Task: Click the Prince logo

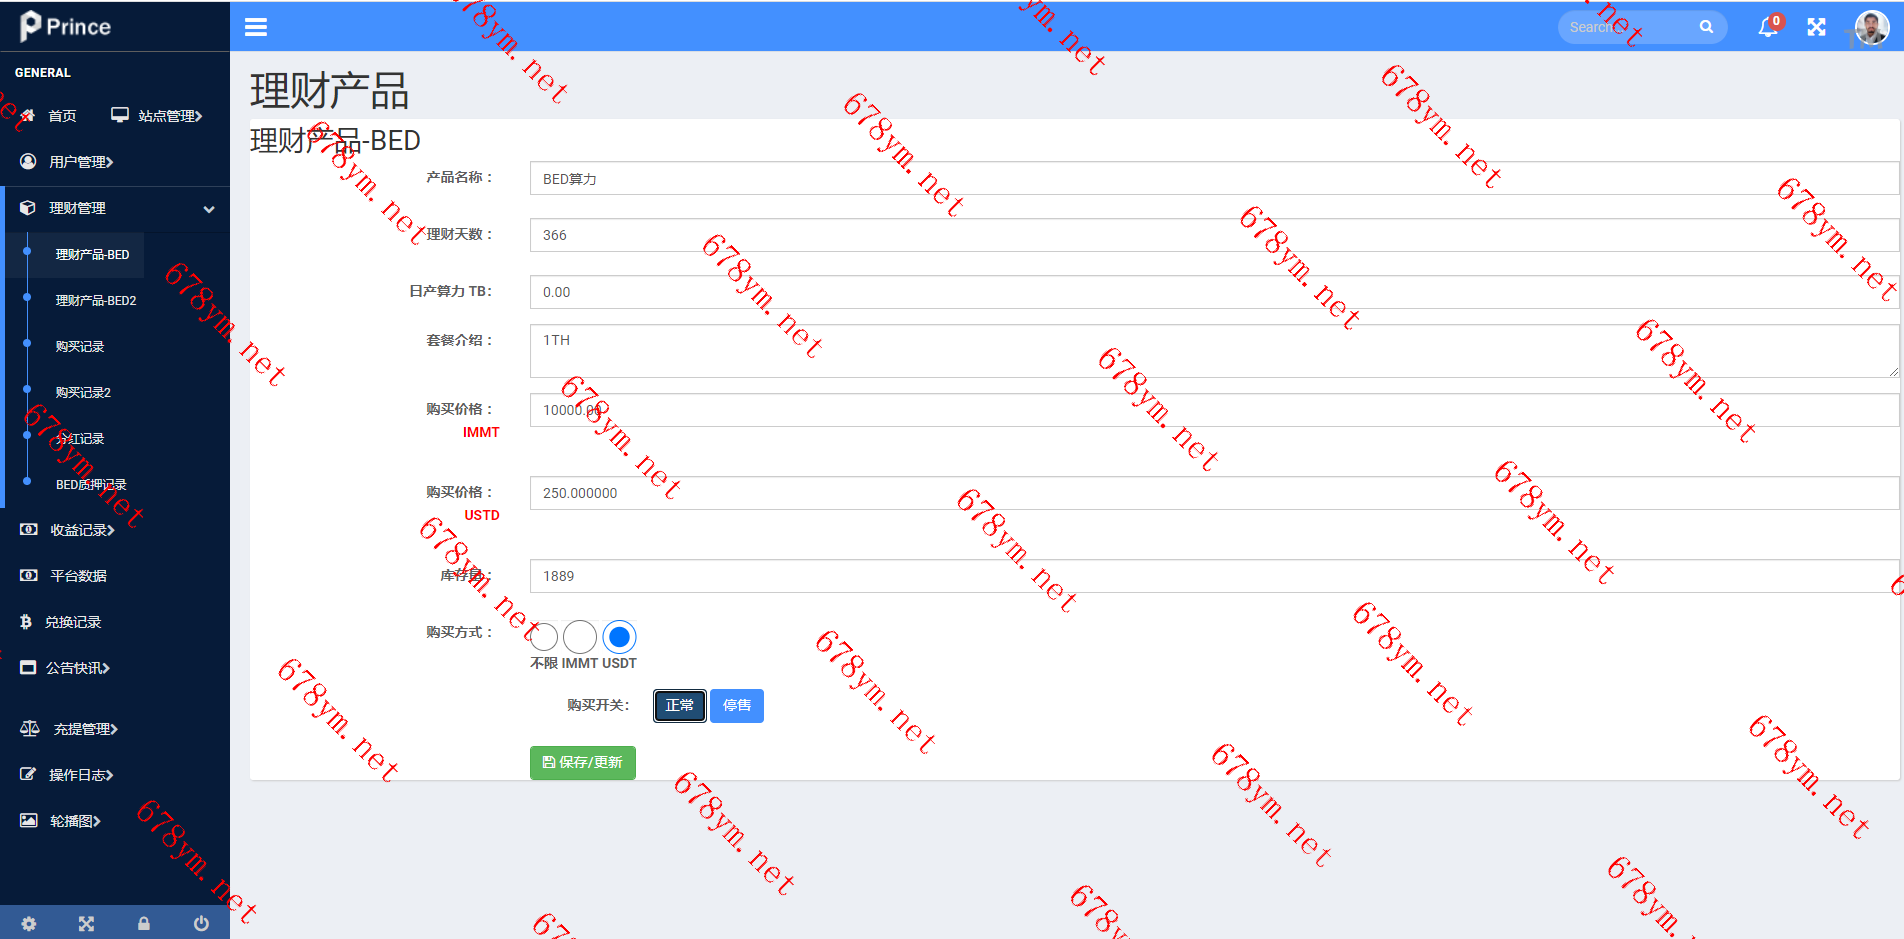Action: point(66,27)
